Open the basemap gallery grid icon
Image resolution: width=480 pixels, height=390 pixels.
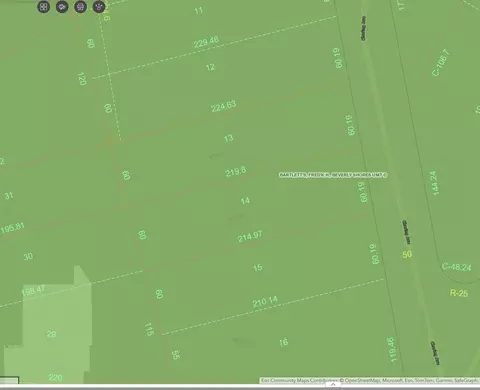pyautogui.click(x=44, y=7)
